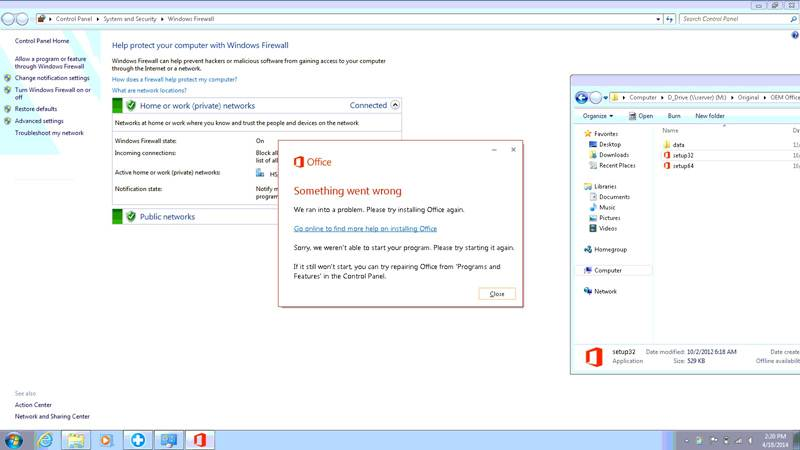Image resolution: width=800 pixels, height=450 pixels.
Task: Click 'Original' breadcrumb in Explorer address bar
Action: coord(748,97)
